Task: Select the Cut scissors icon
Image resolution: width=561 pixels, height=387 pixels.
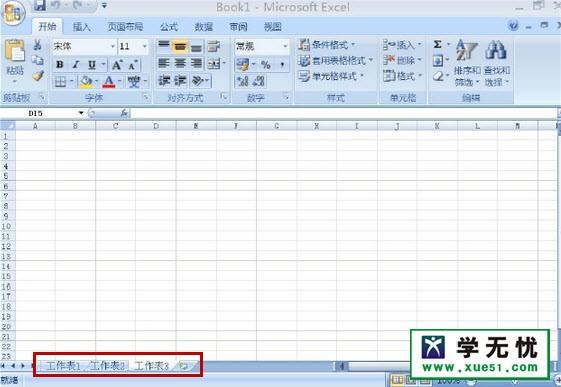Action: point(37,45)
